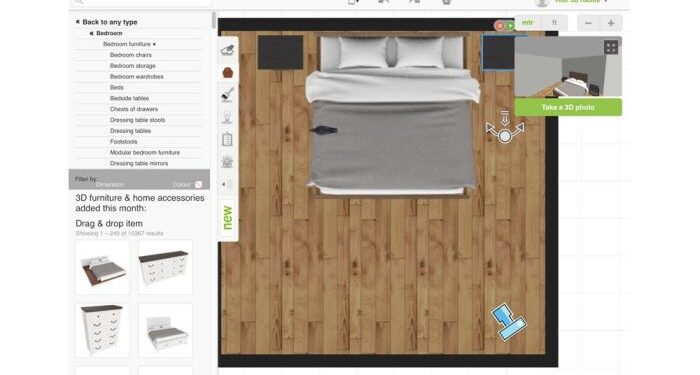Image resolution: width=700 pixels, height=375 pixels.
Task: Switch measurement units to ft
Action: tap(554, 22)
